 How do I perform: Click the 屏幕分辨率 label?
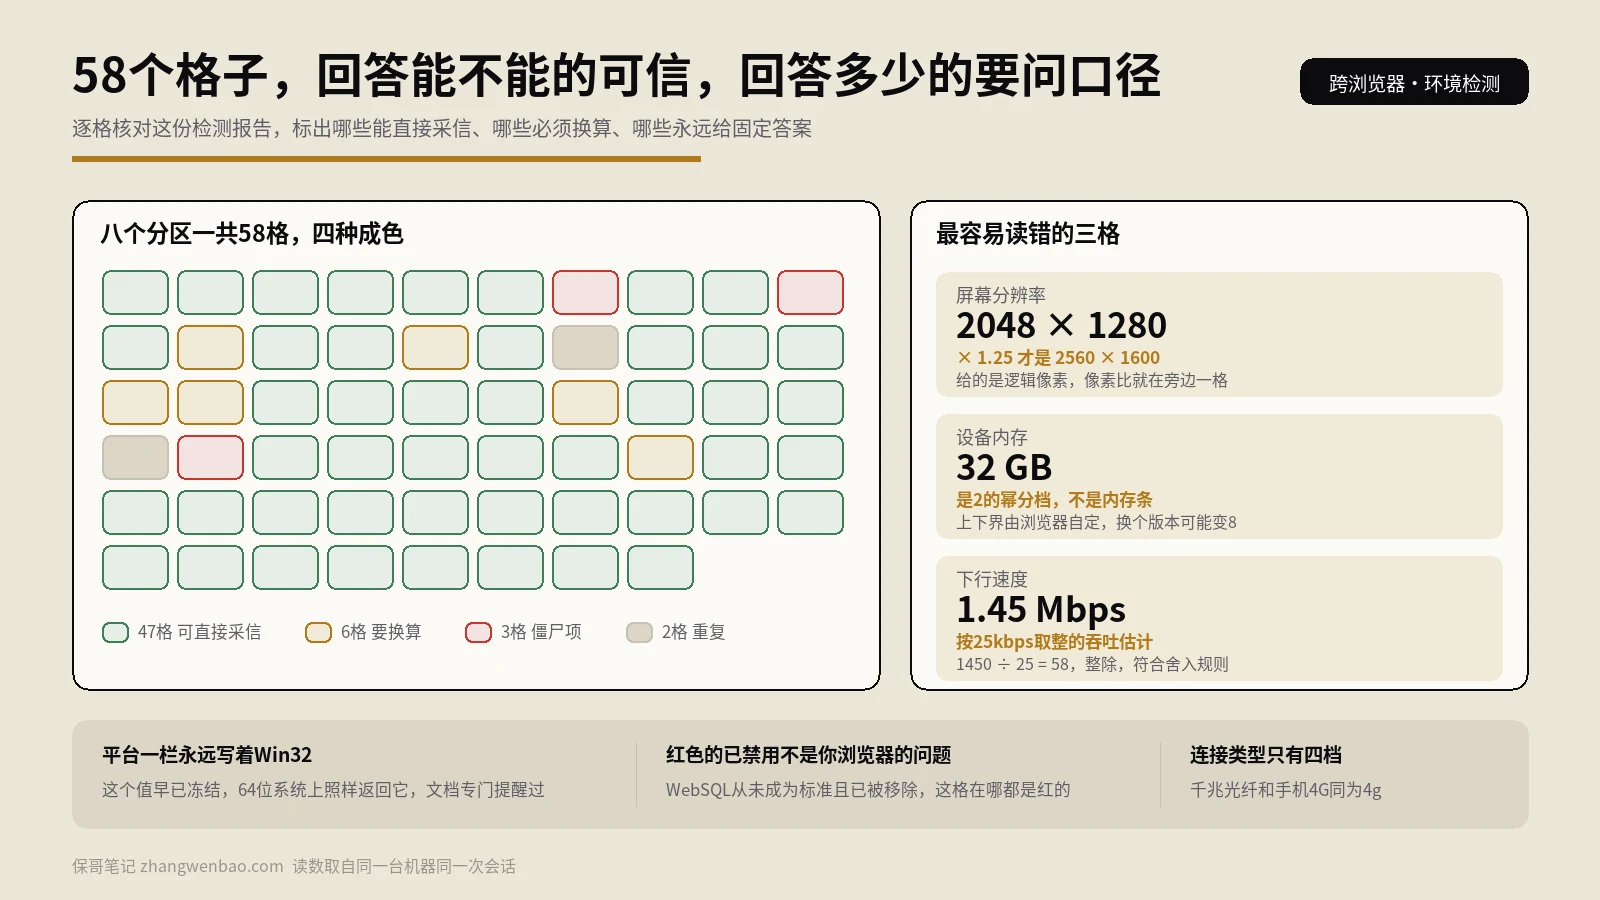pyautogui.click(x=1001, y=295)
